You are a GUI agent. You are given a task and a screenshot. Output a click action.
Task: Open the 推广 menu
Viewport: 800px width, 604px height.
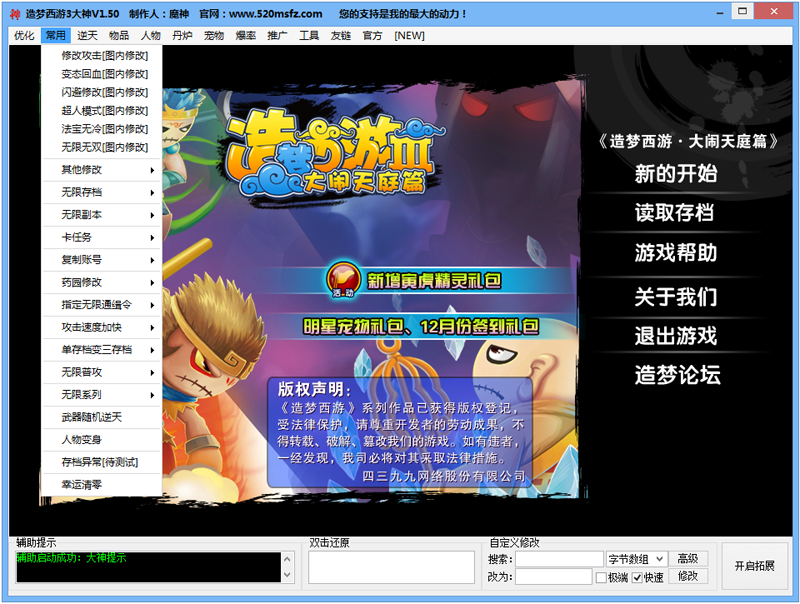pyautogui.click(x=277, y=35)
